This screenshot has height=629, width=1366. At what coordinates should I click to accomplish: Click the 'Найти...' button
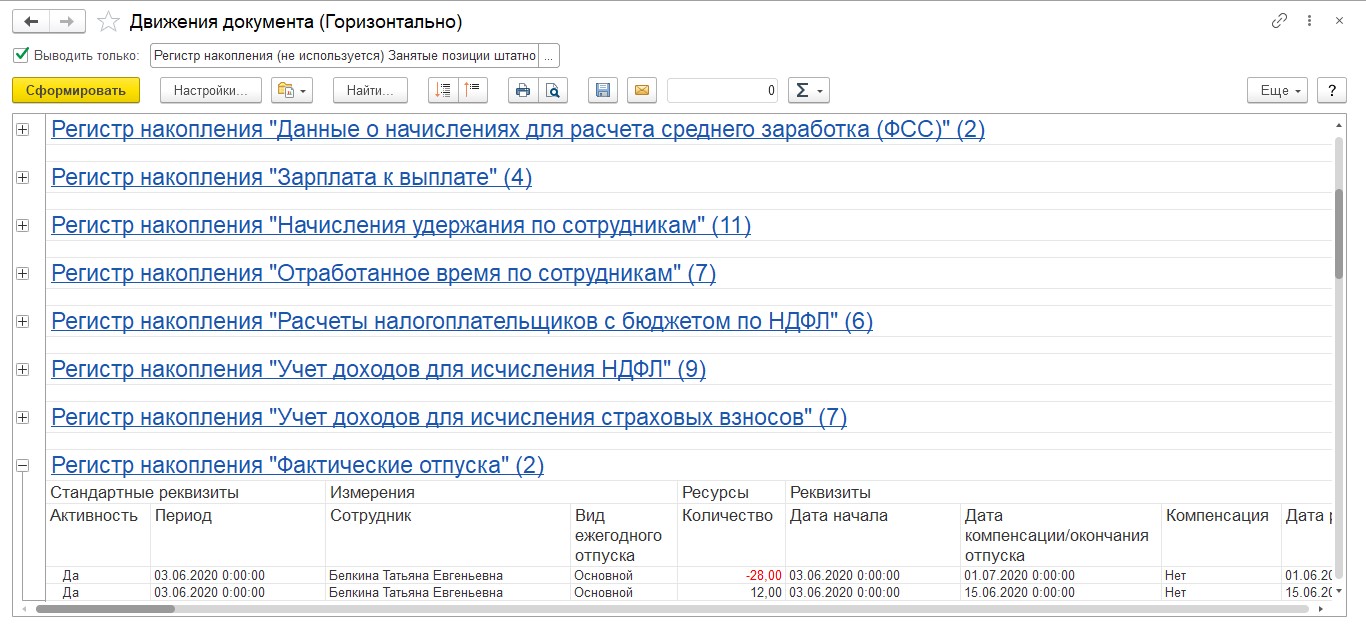click(370, 90)
